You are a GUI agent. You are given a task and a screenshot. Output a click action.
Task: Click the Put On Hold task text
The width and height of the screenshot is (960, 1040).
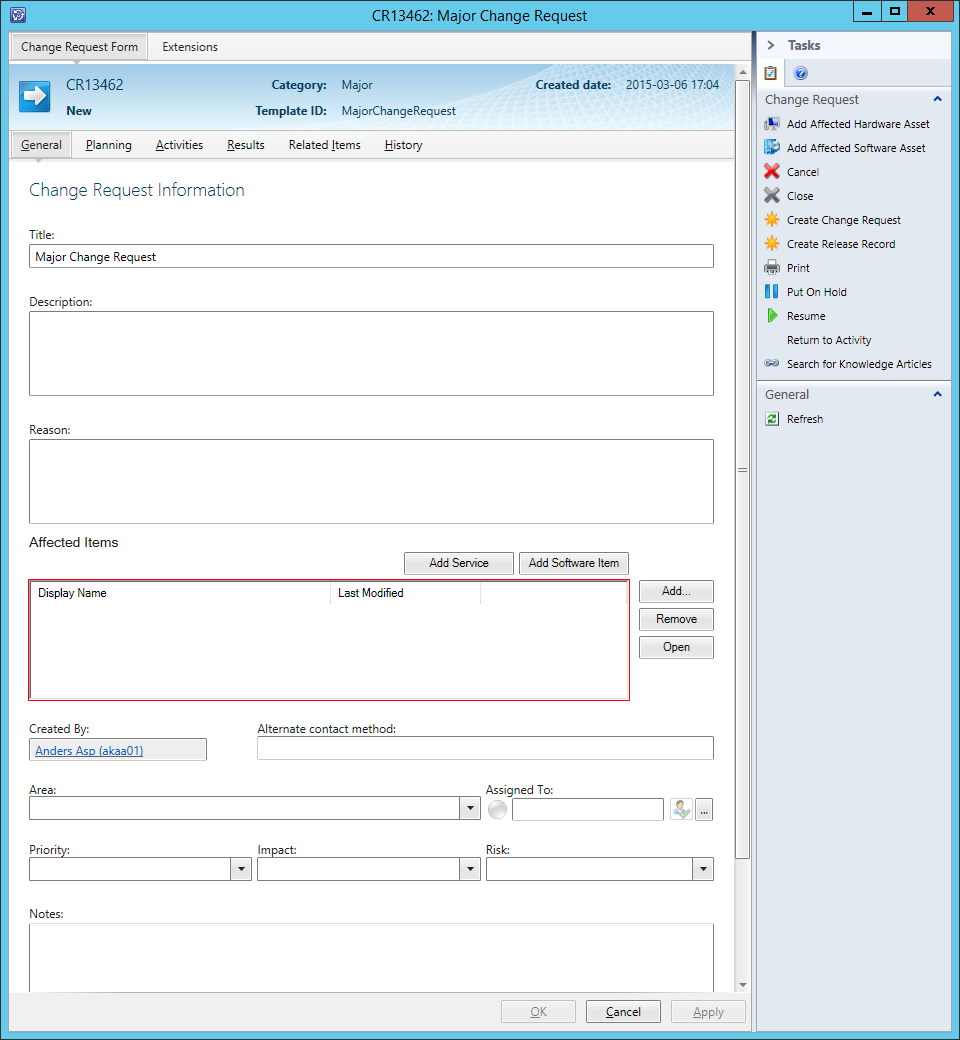pos(817,292)
